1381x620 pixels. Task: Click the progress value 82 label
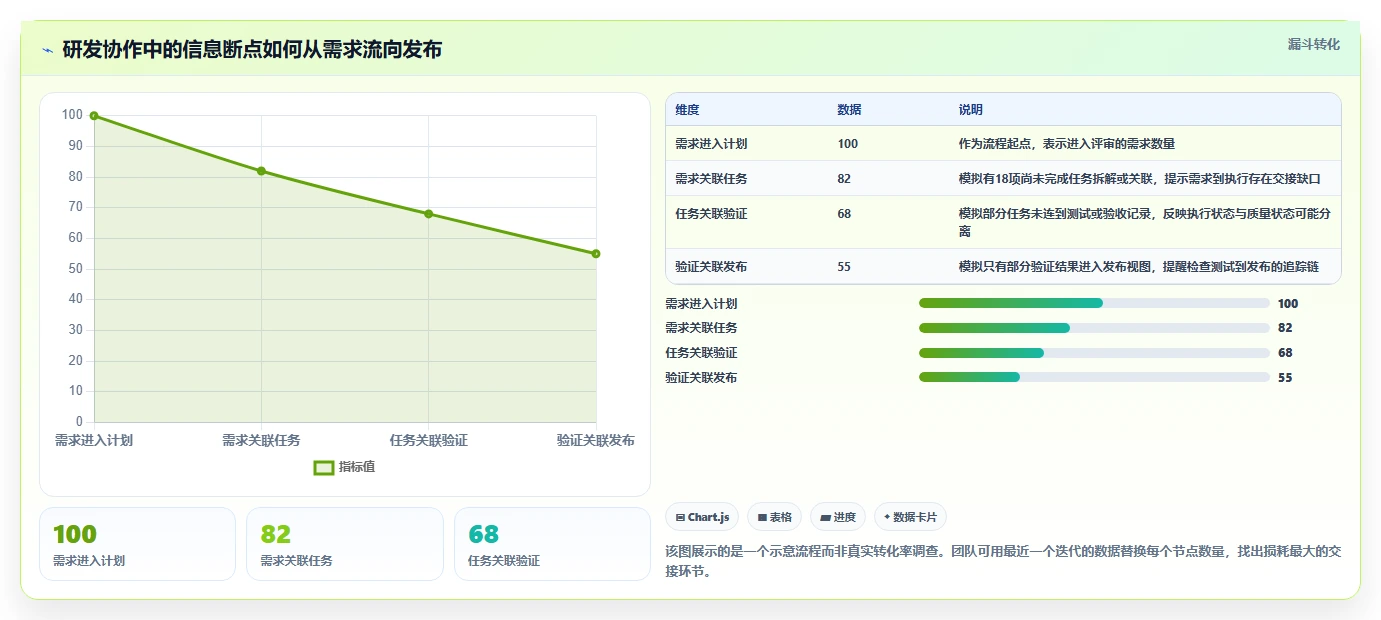1285,328
